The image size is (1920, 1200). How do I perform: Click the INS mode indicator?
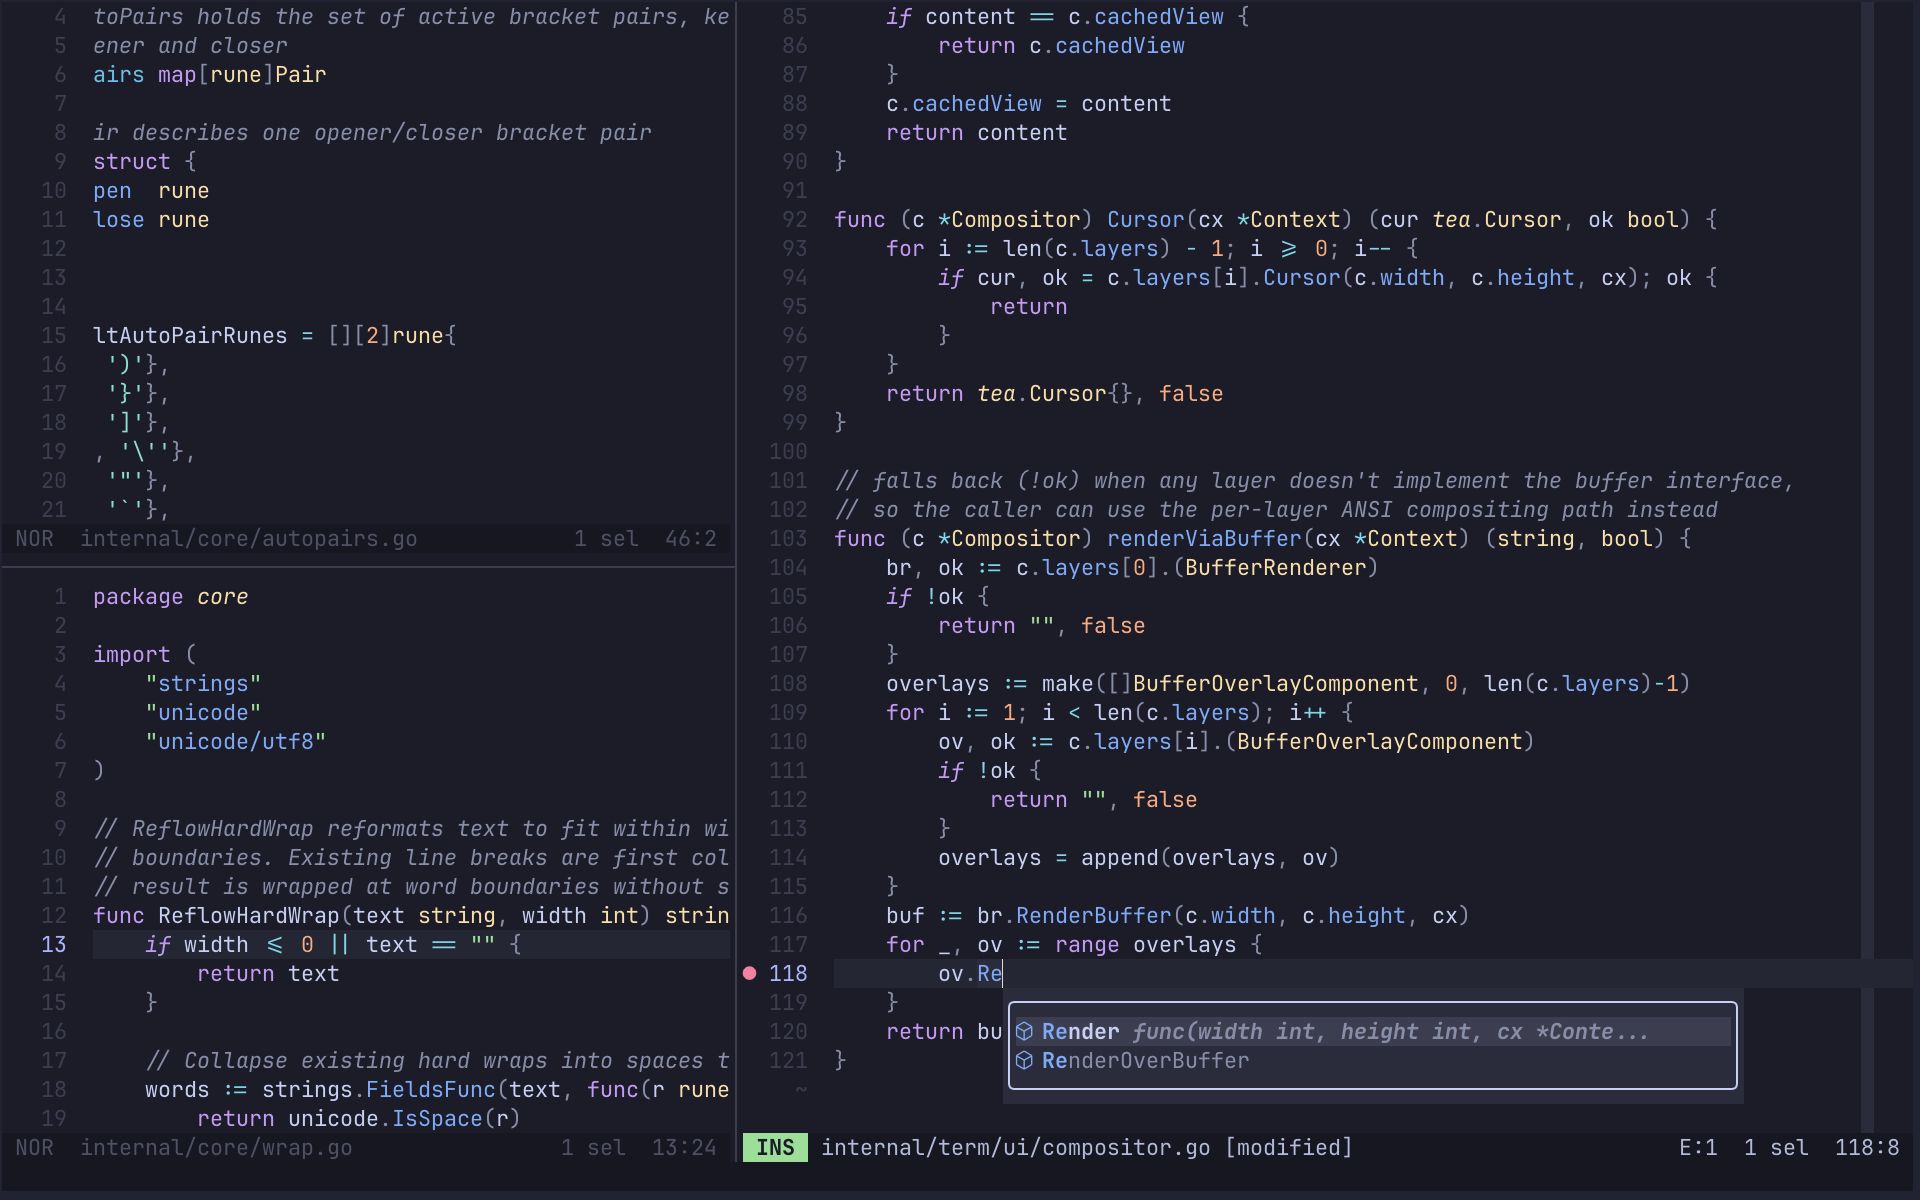coord(775,1148)
